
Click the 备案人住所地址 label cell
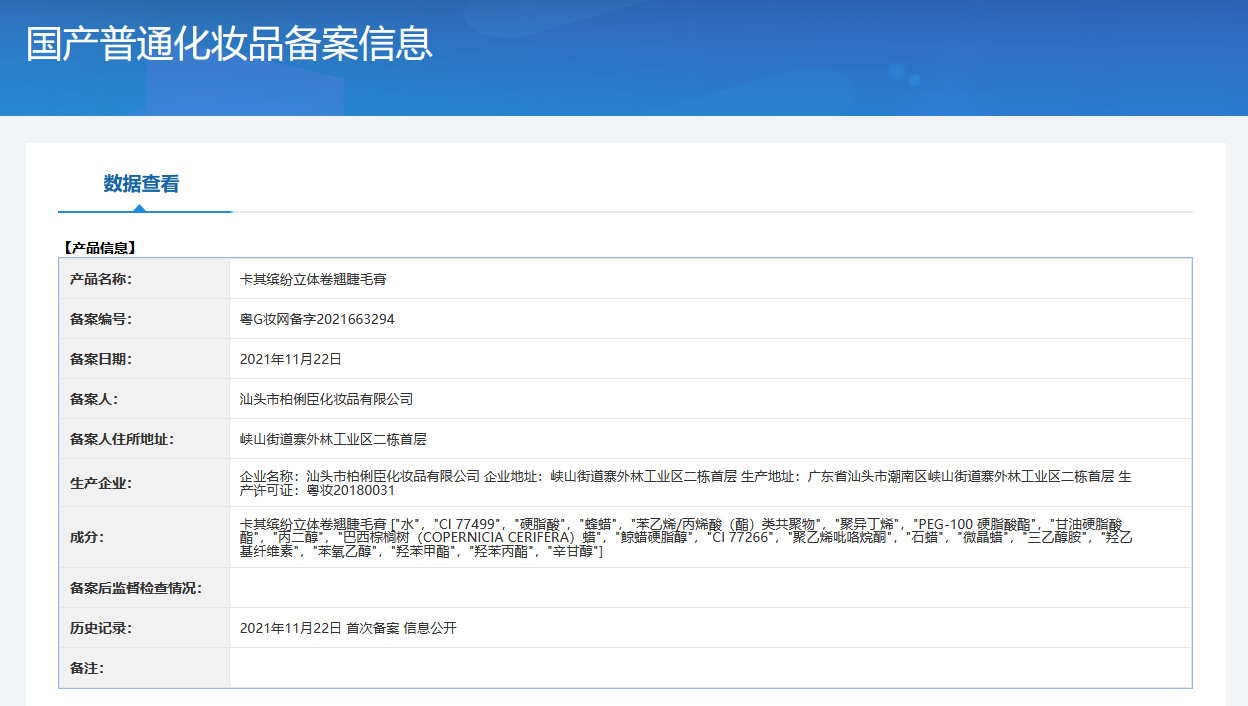point(144,439)
